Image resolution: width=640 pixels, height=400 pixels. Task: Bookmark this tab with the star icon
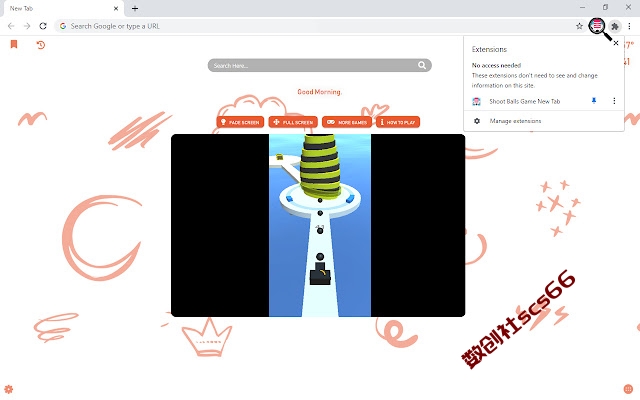[x=579, y=26]
